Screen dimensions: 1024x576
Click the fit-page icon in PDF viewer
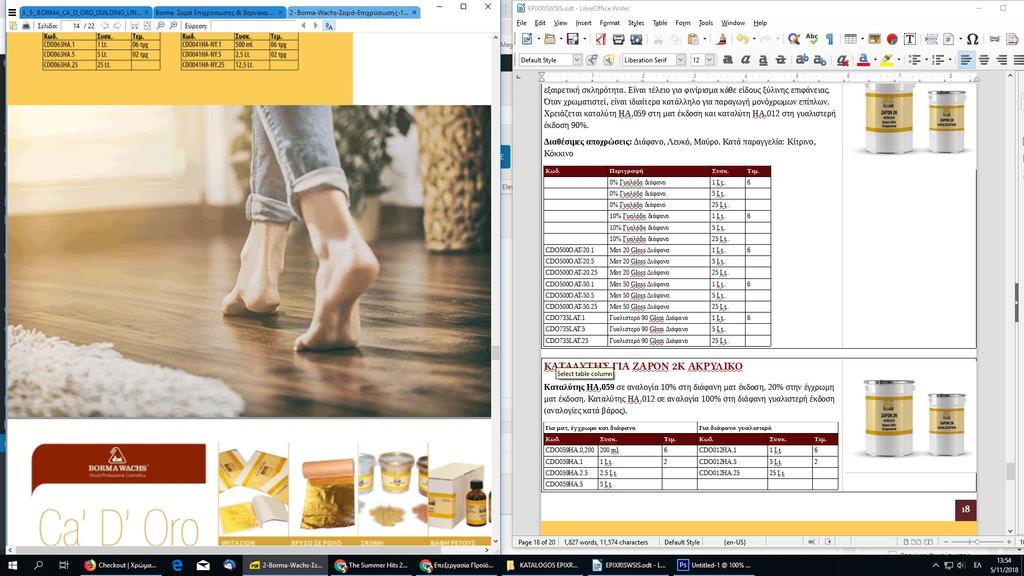coord(147,25)
